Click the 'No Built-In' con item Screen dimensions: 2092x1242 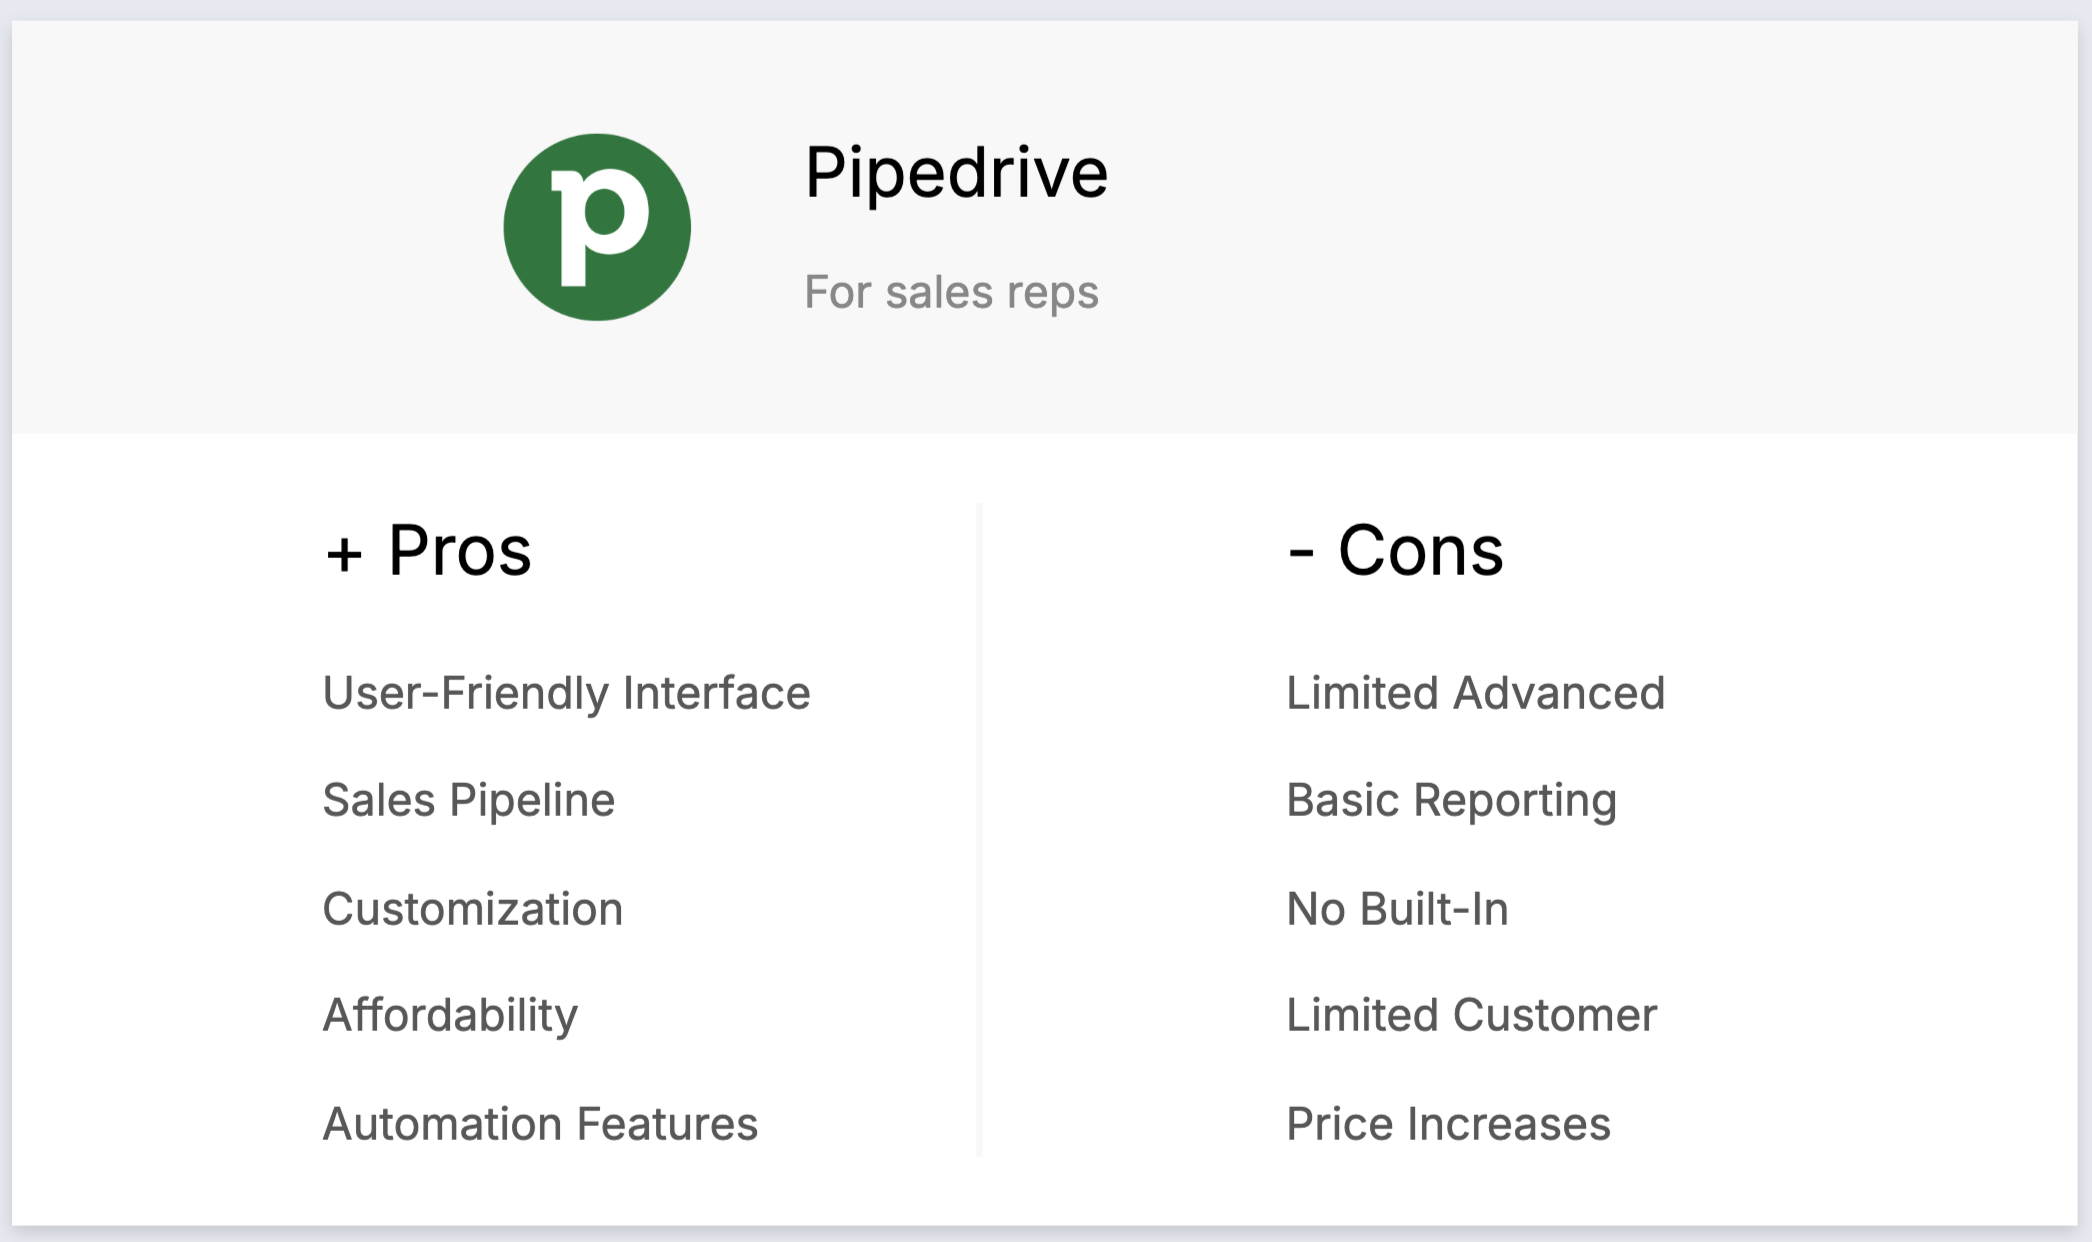click(1397, 909)
